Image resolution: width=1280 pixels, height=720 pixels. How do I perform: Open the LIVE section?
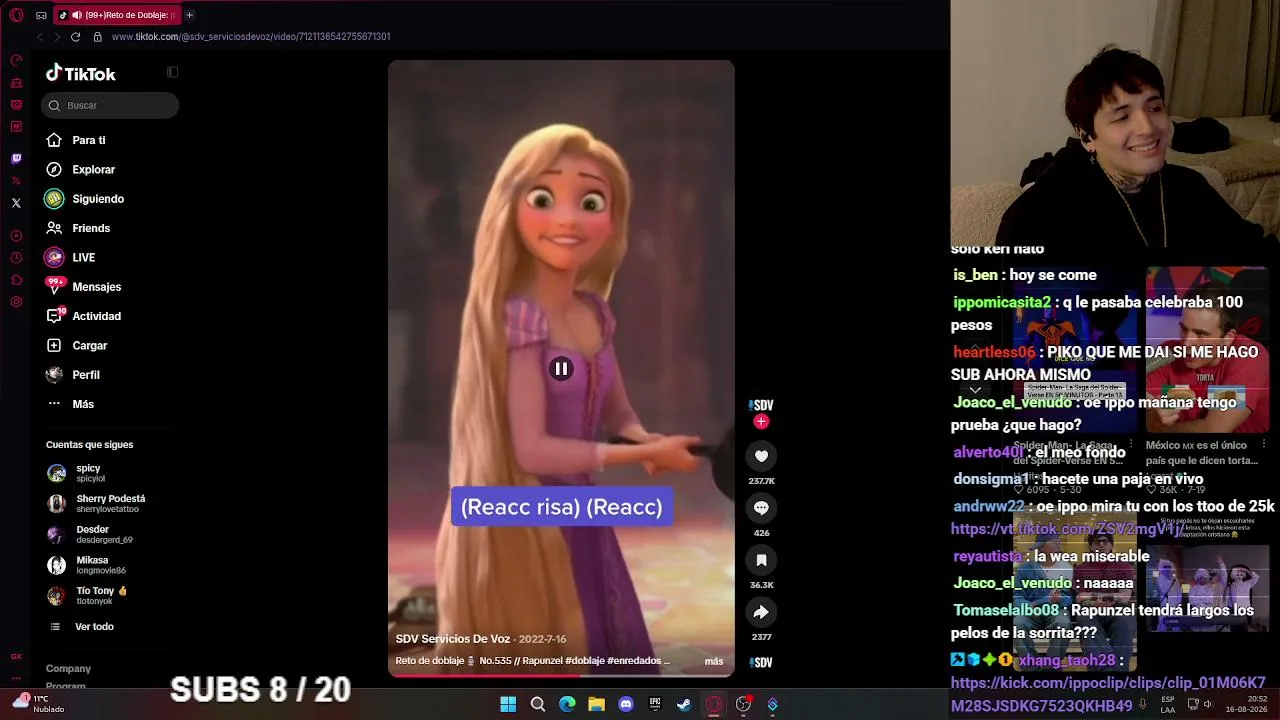tap(70, 258)
